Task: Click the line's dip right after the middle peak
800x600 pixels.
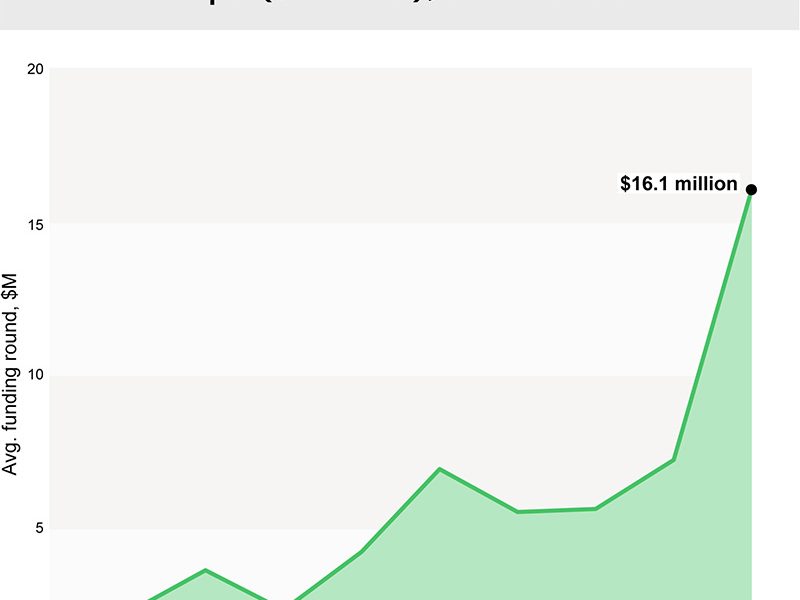Action: click(x=517, y=512)
